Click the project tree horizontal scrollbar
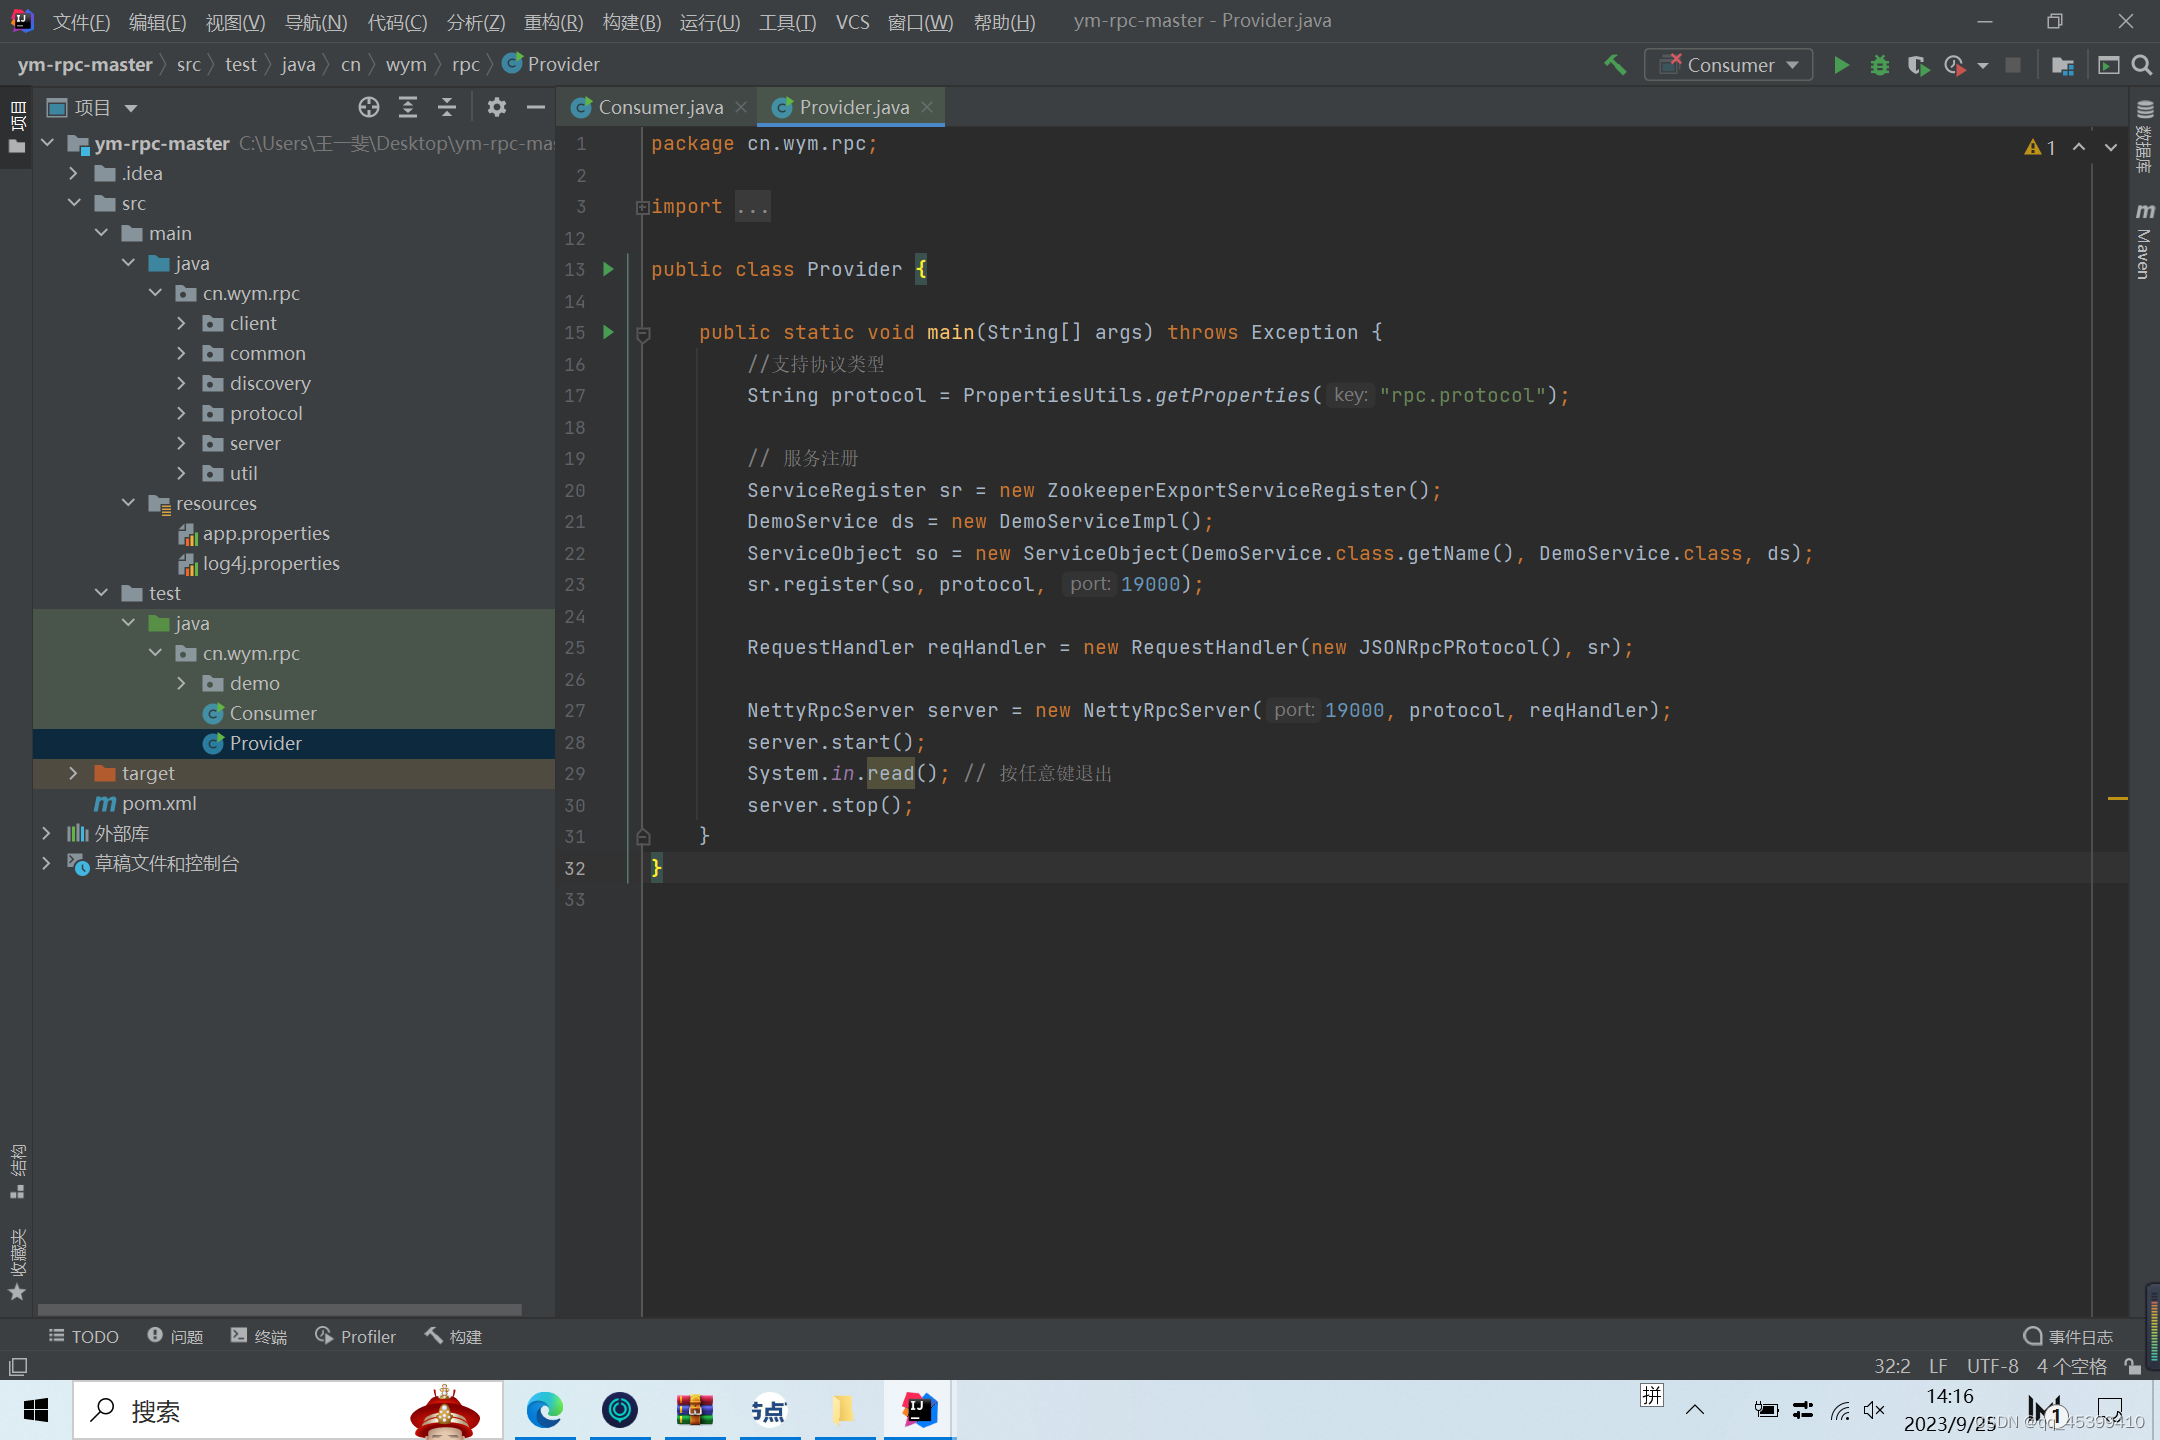The width and height of the screenshot is (2160, 1440). coord(280,1309)
